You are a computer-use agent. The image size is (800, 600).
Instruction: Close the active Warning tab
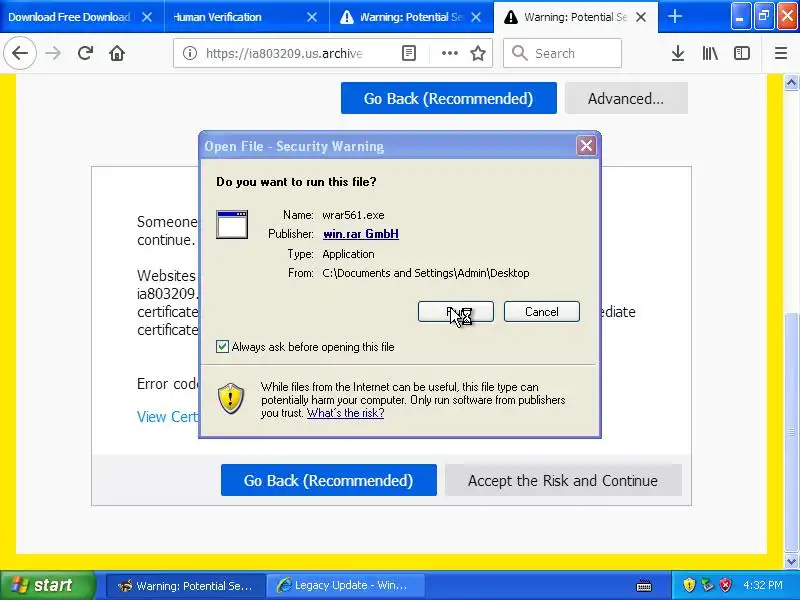tap(641, 17)
